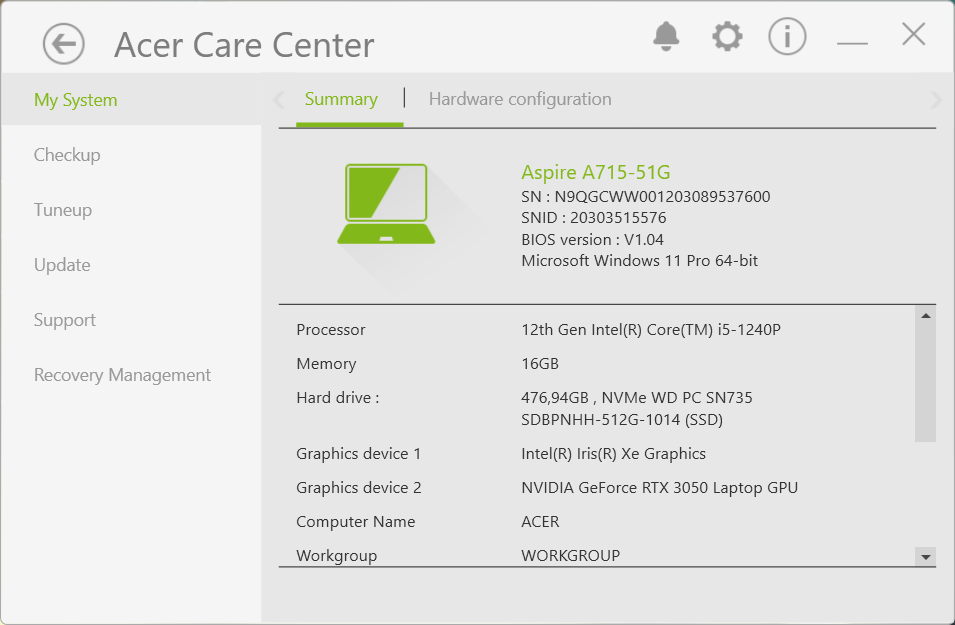
Task: Expand tabs using the right chevron
Action: [x=936, y=99]
